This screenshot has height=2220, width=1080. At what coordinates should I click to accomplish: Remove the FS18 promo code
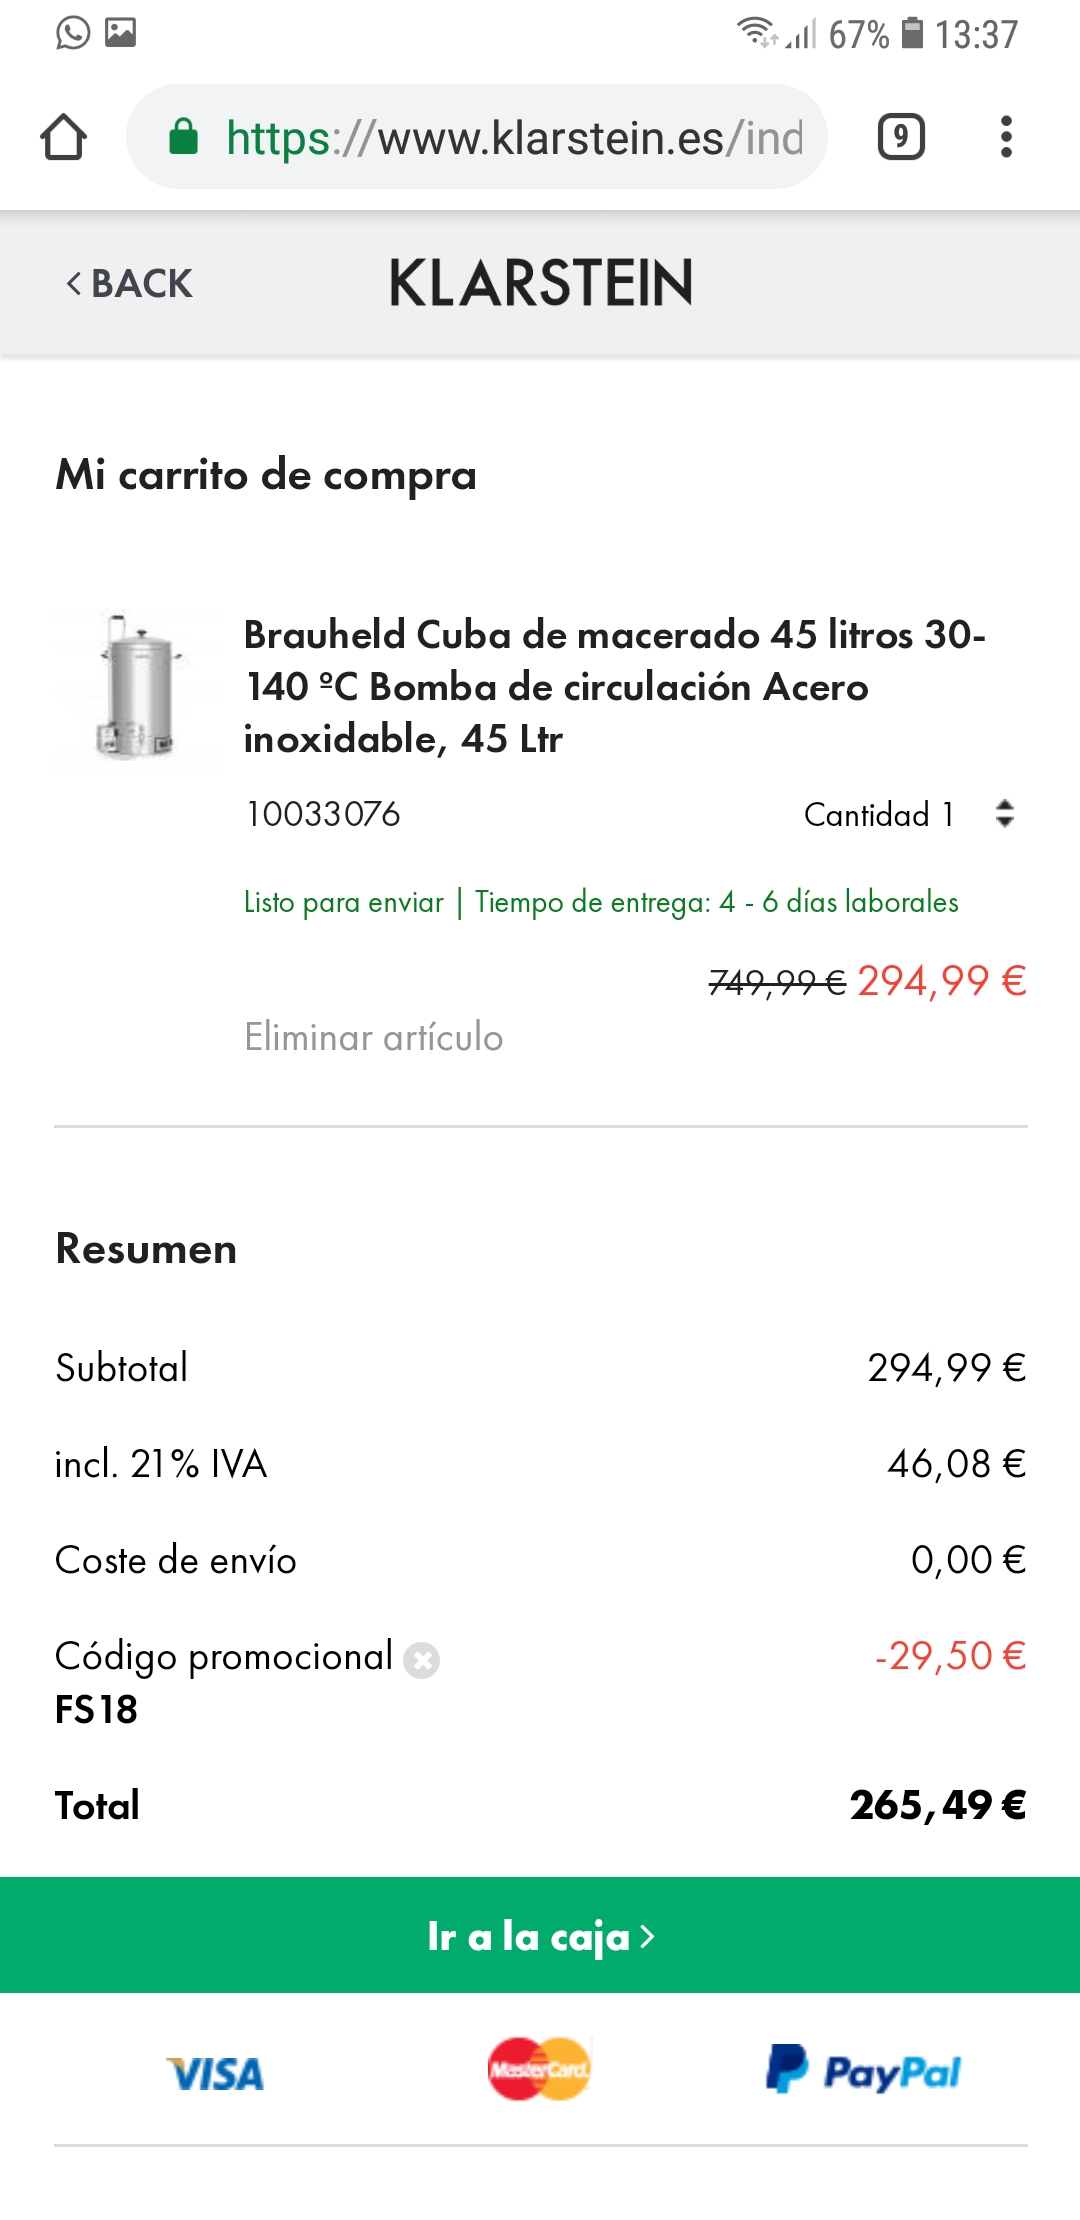pos(421,1660)
